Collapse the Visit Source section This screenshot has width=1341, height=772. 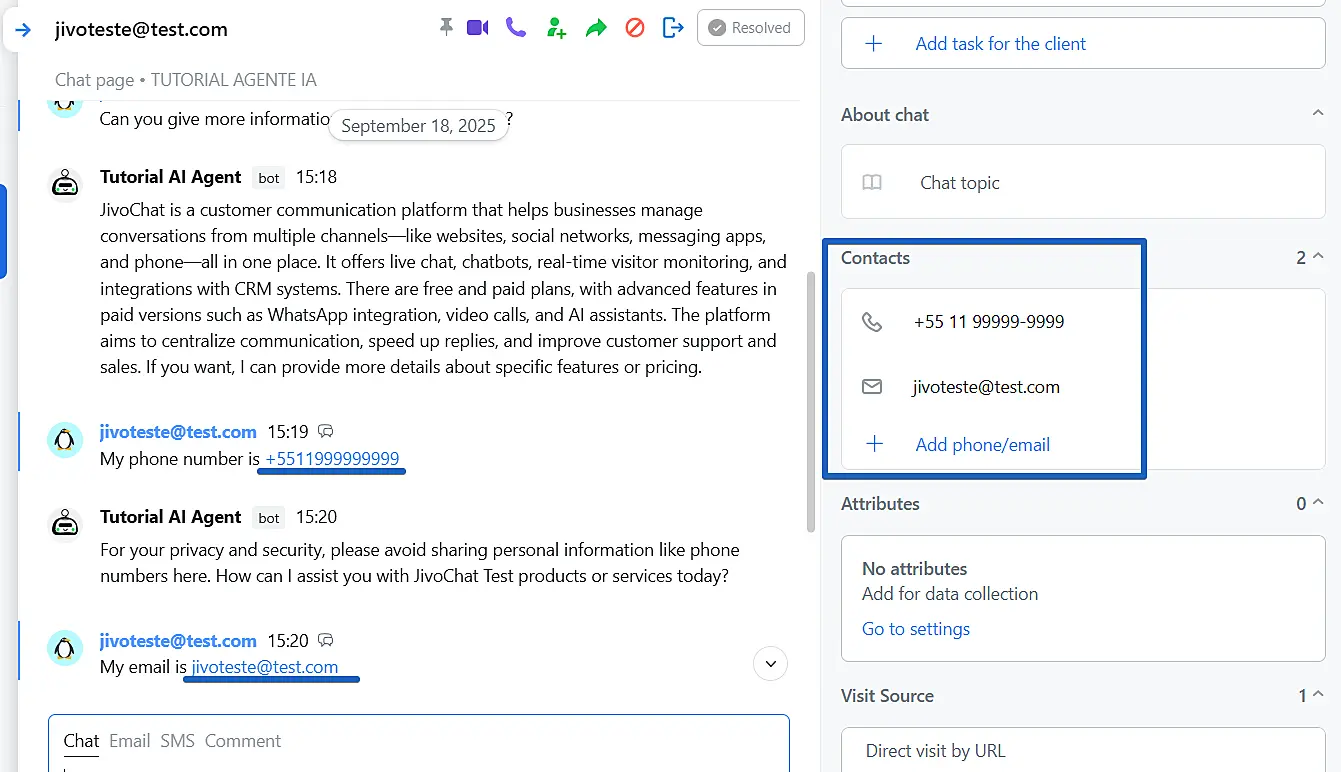click(1317, 695)
